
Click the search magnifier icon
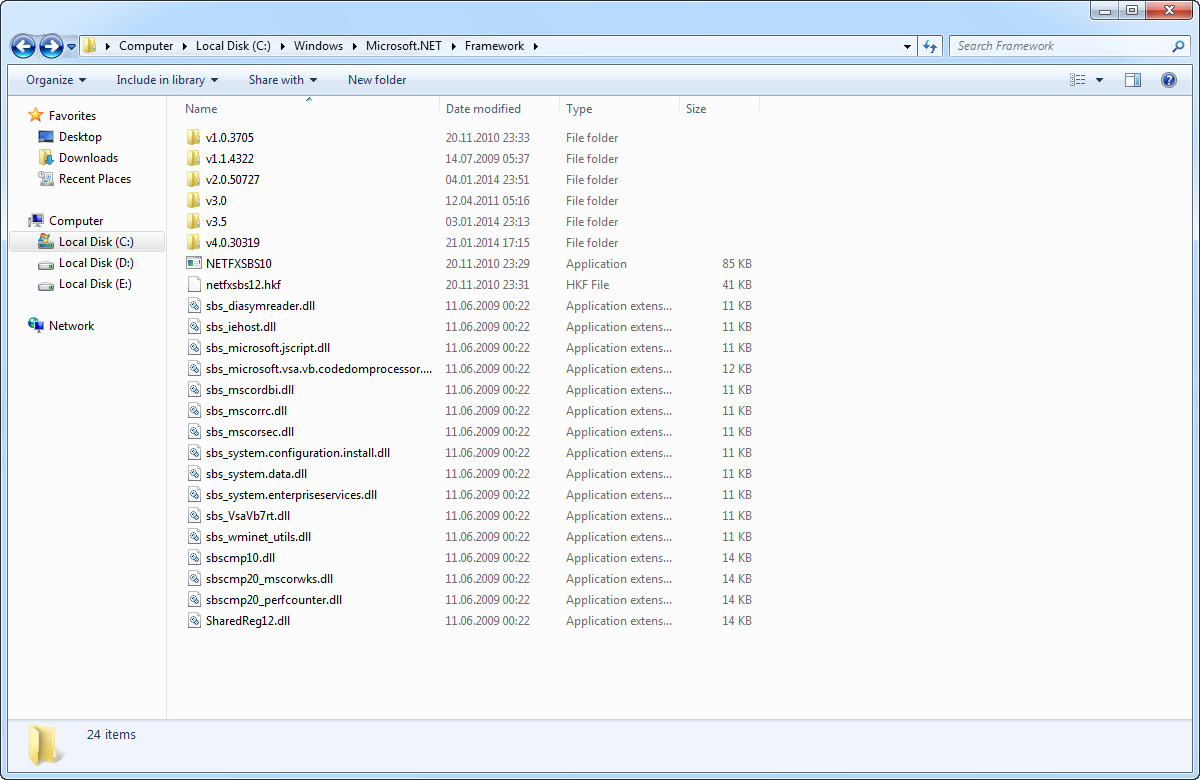[1178, 46]
